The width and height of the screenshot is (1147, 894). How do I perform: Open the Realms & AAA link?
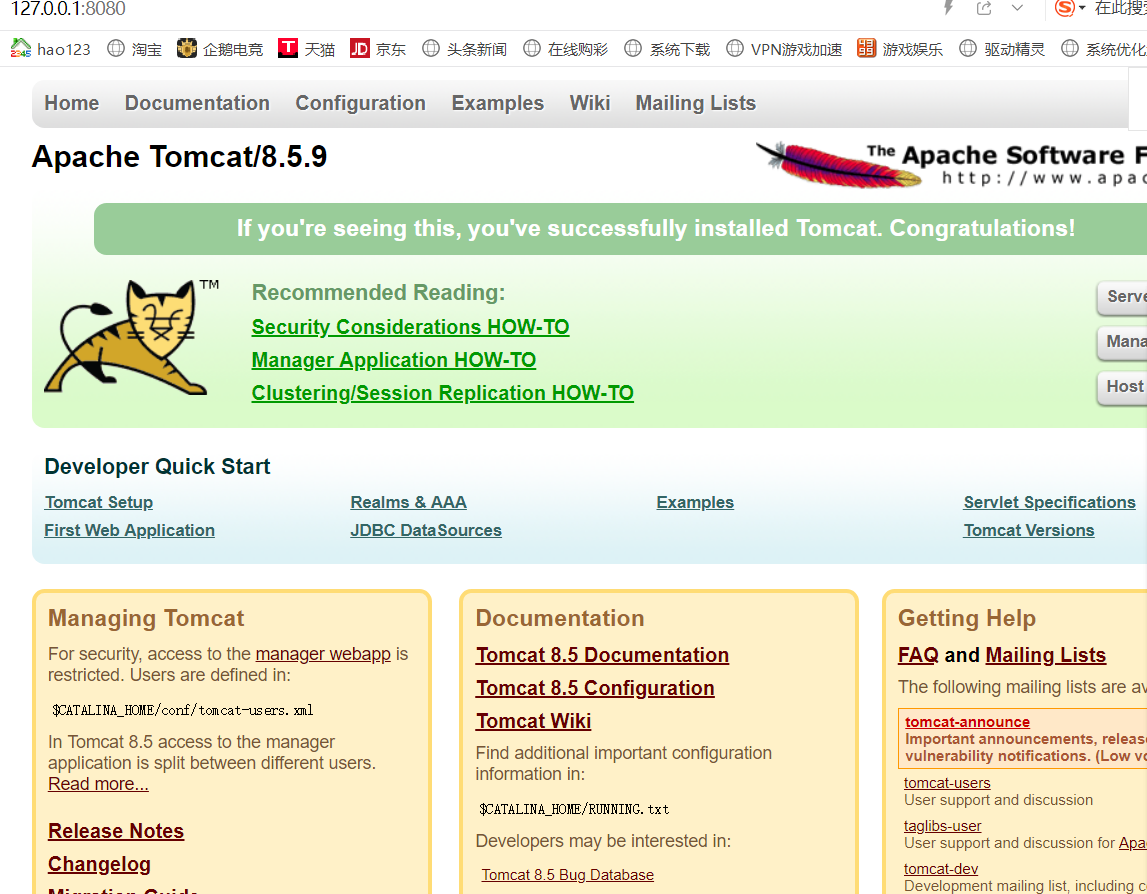408,503
